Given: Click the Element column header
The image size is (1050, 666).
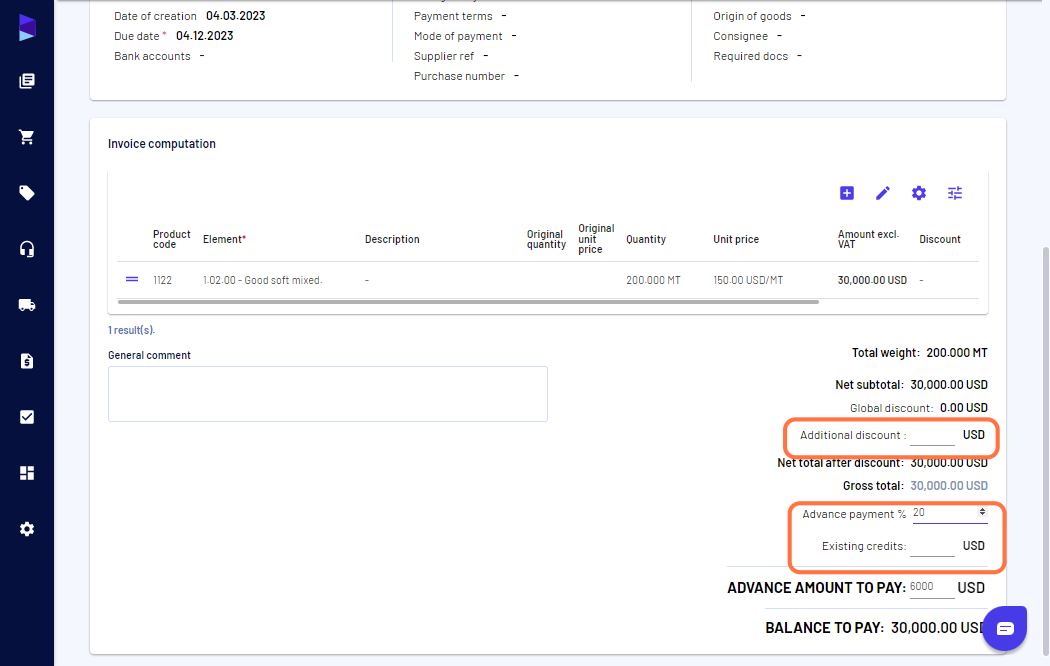Looking at the screenshot, I should (x=224, y=240).
